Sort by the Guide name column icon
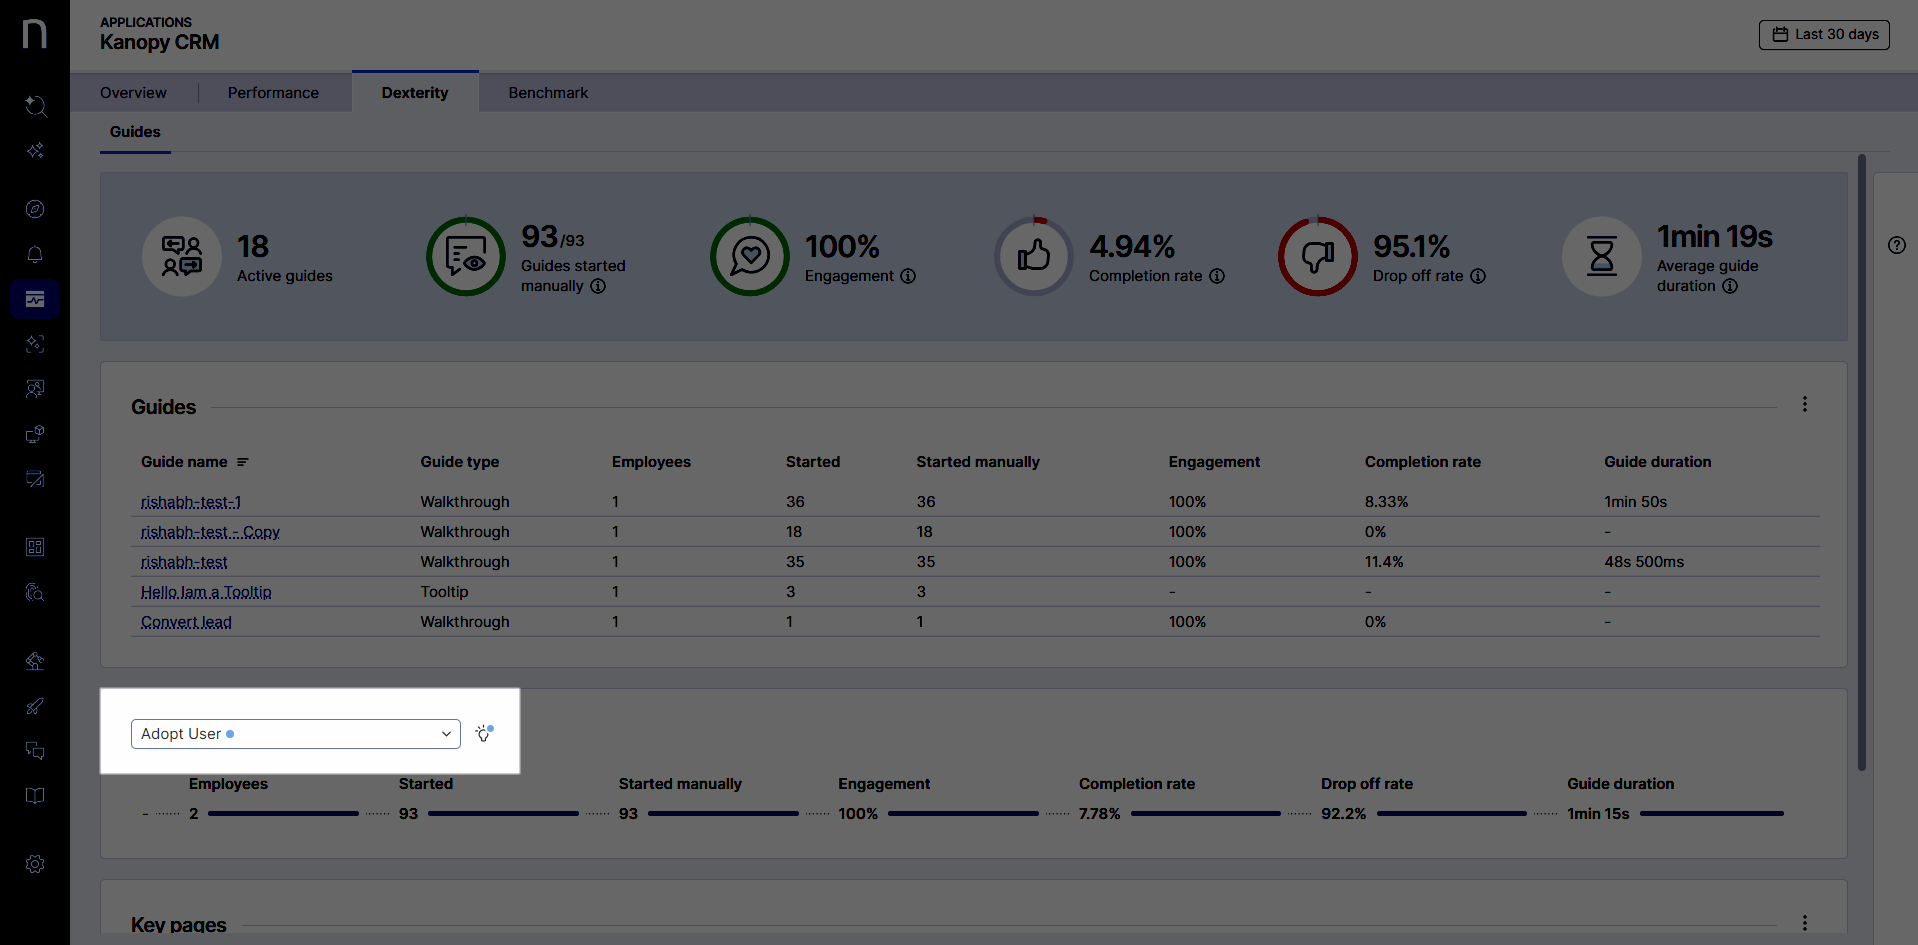The width and height of the screenshot is (1918, 945). (243, 462)
